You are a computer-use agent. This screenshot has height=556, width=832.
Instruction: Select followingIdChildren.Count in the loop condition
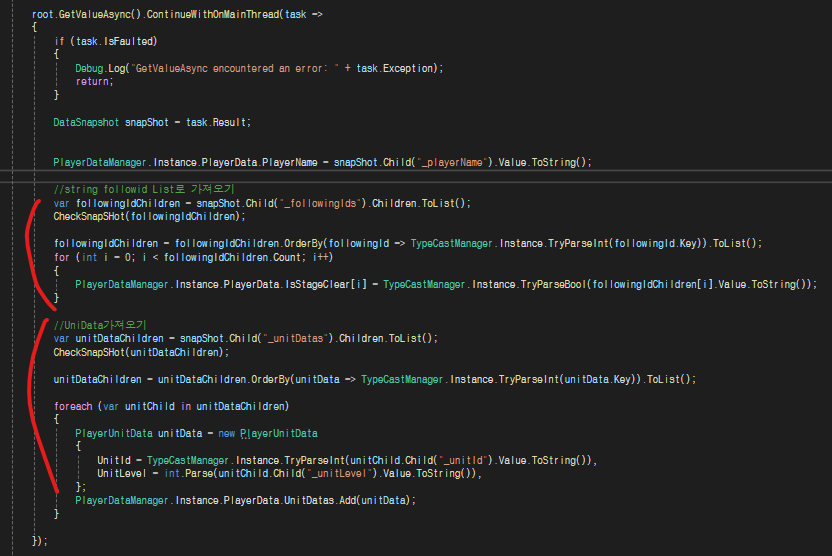[232, 257]
